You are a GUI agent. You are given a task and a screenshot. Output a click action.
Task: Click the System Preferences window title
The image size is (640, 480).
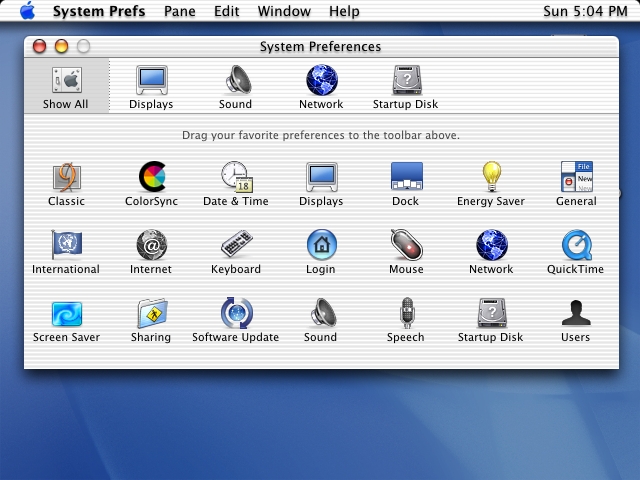[x=320, y=47]
